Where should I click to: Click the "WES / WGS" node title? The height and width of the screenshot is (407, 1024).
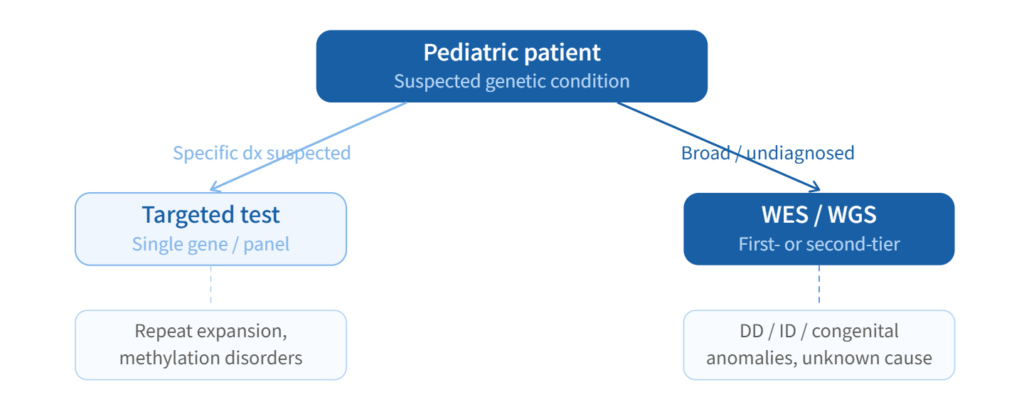(819, 215)
